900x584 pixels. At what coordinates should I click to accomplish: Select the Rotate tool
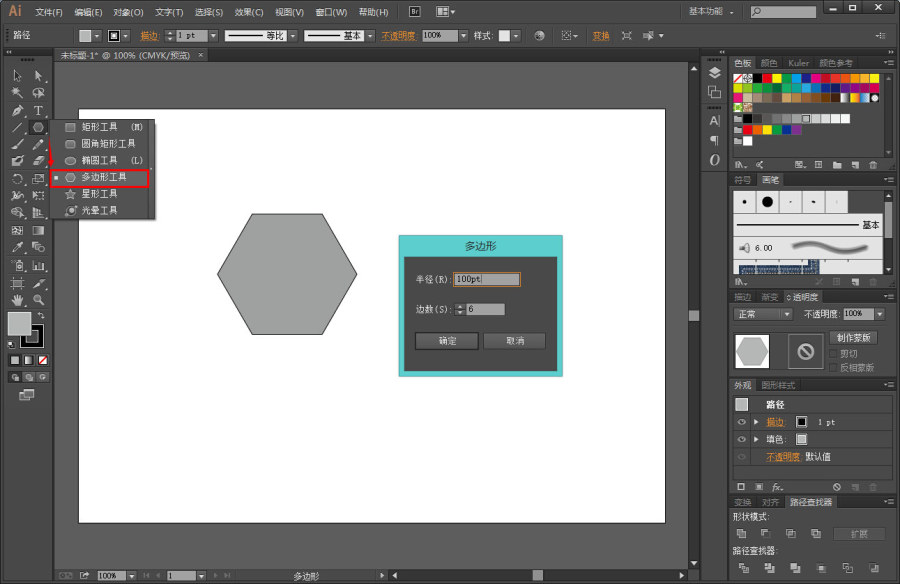[x=17, y=179]
